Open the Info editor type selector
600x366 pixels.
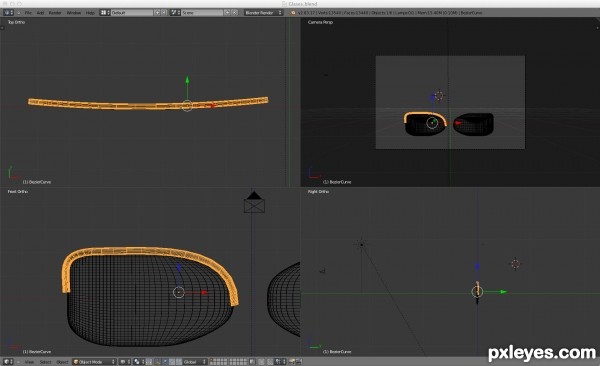pyautogui.click(x=8, y=13)
